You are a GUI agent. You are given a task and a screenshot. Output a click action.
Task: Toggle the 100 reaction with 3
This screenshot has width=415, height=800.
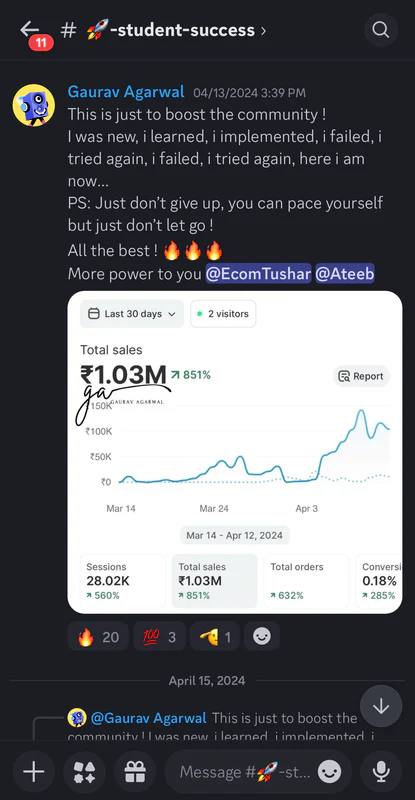pyautogui.click(x=159, y=636)
